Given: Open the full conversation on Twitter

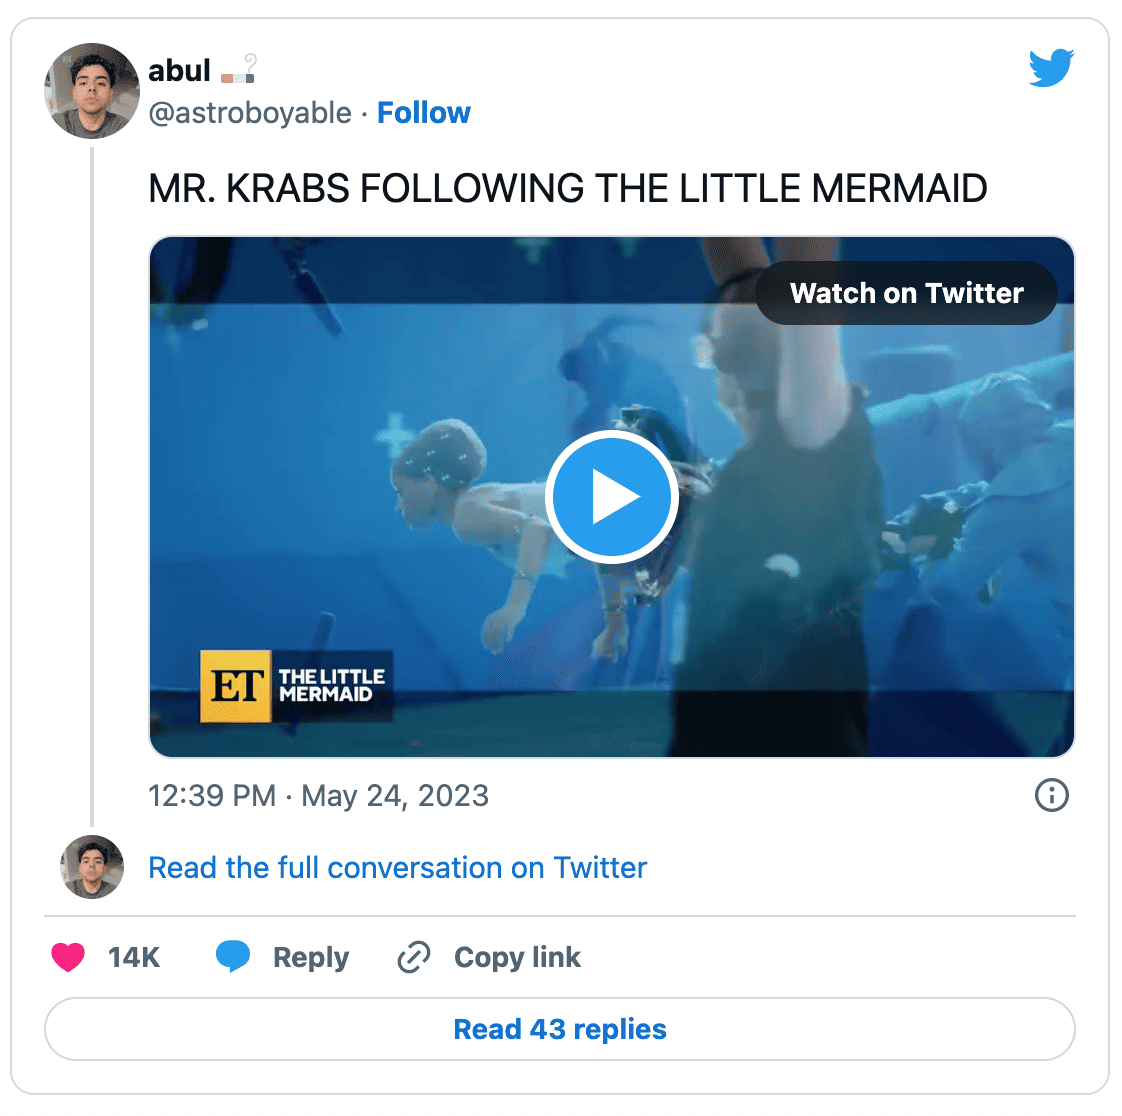Looking at the screenshot, I should [397, 868].
